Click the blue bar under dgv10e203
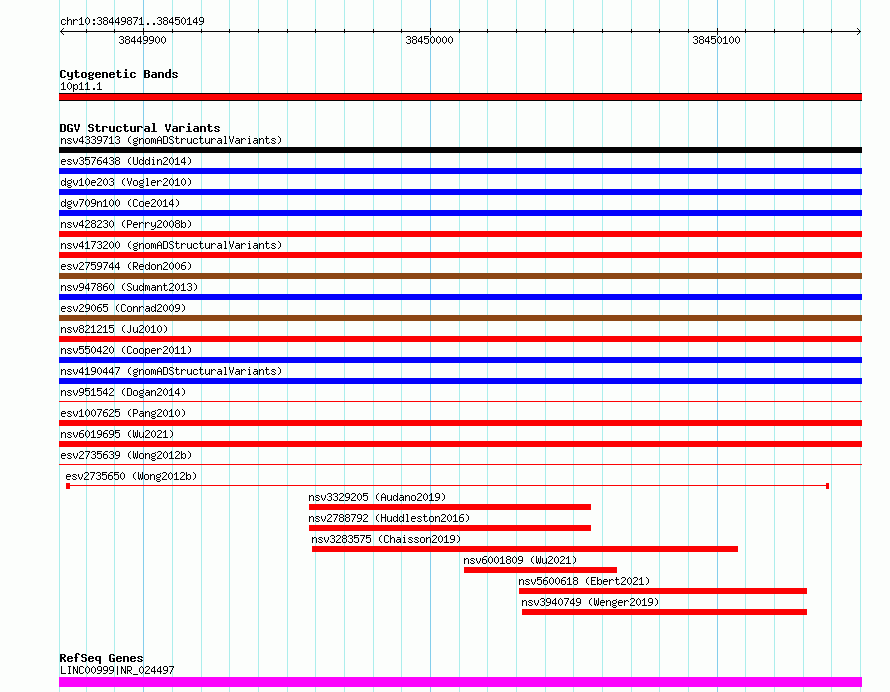Image resolution: width=890 pixels, height=692 pixels. (x=460, y=192)
